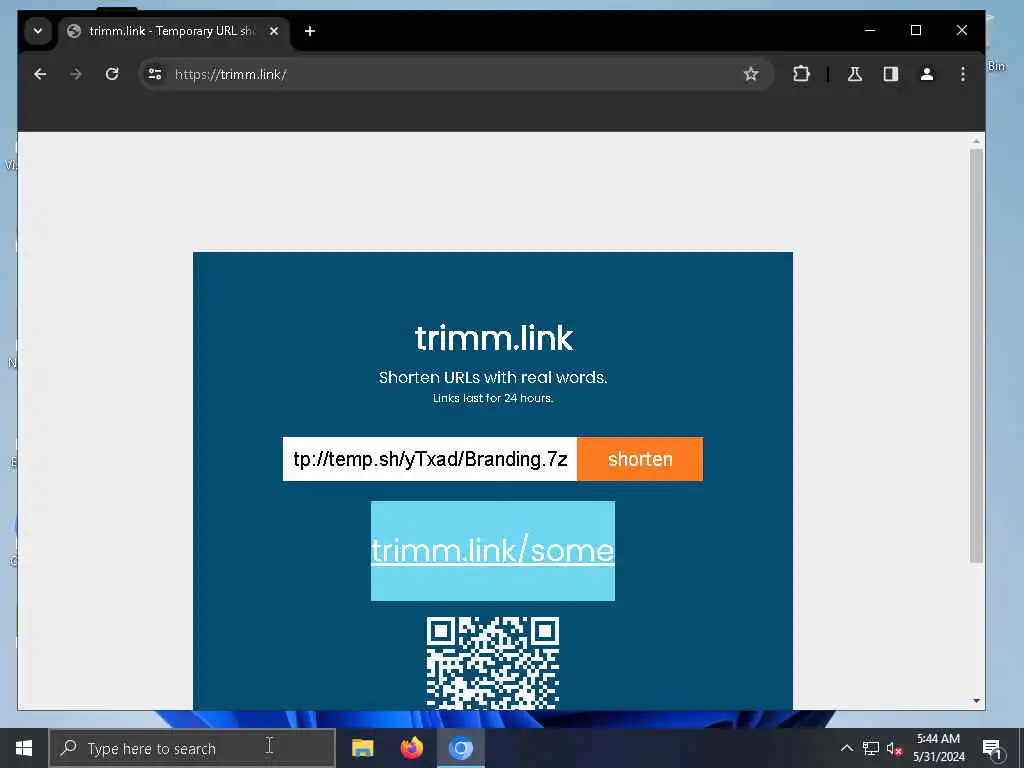Bookmark this page with the star icon
The height and width of the screenshot is (768, 1024).
point(751,74)
